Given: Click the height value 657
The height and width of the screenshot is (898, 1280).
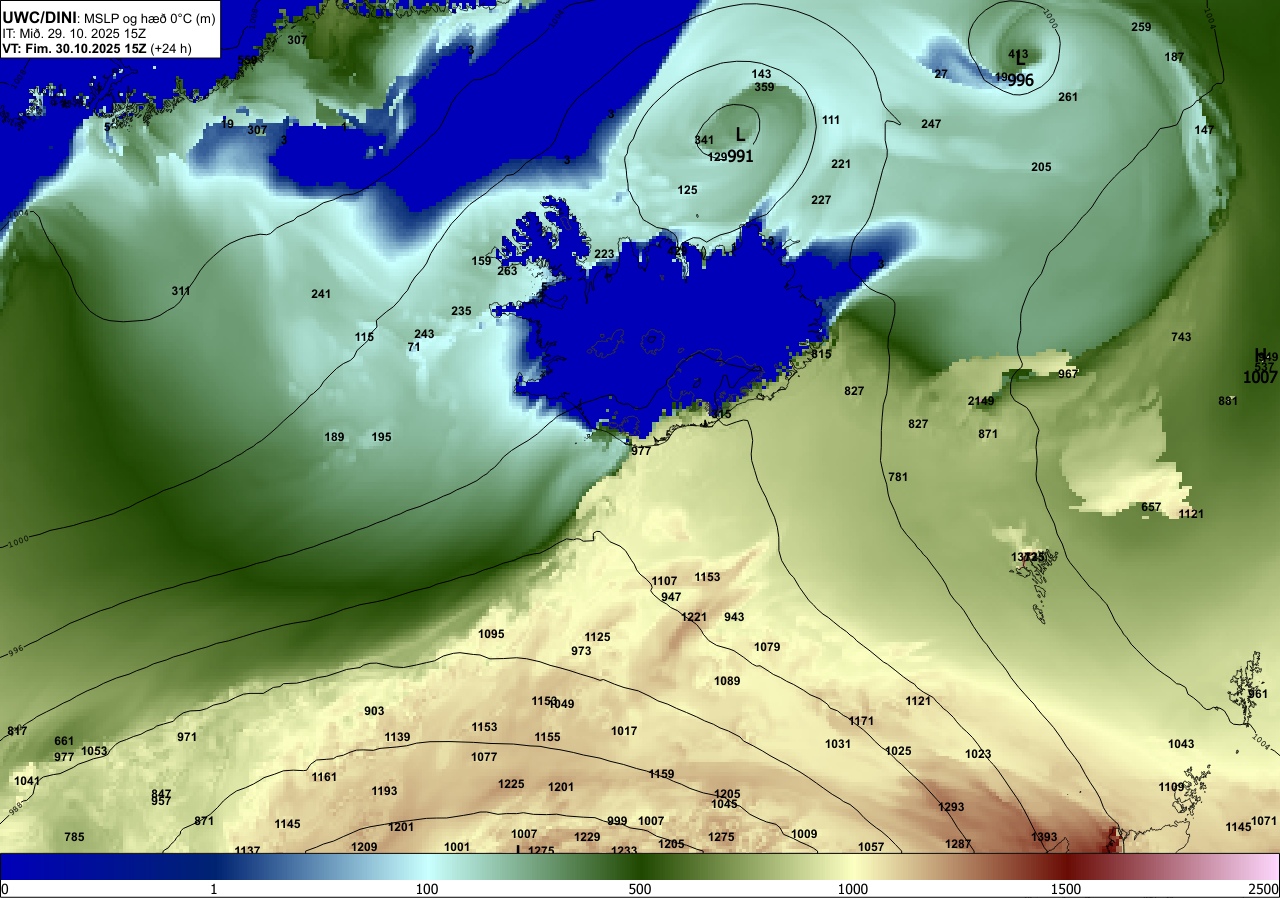Looking at the screenshot, I should pos(1151,507).
